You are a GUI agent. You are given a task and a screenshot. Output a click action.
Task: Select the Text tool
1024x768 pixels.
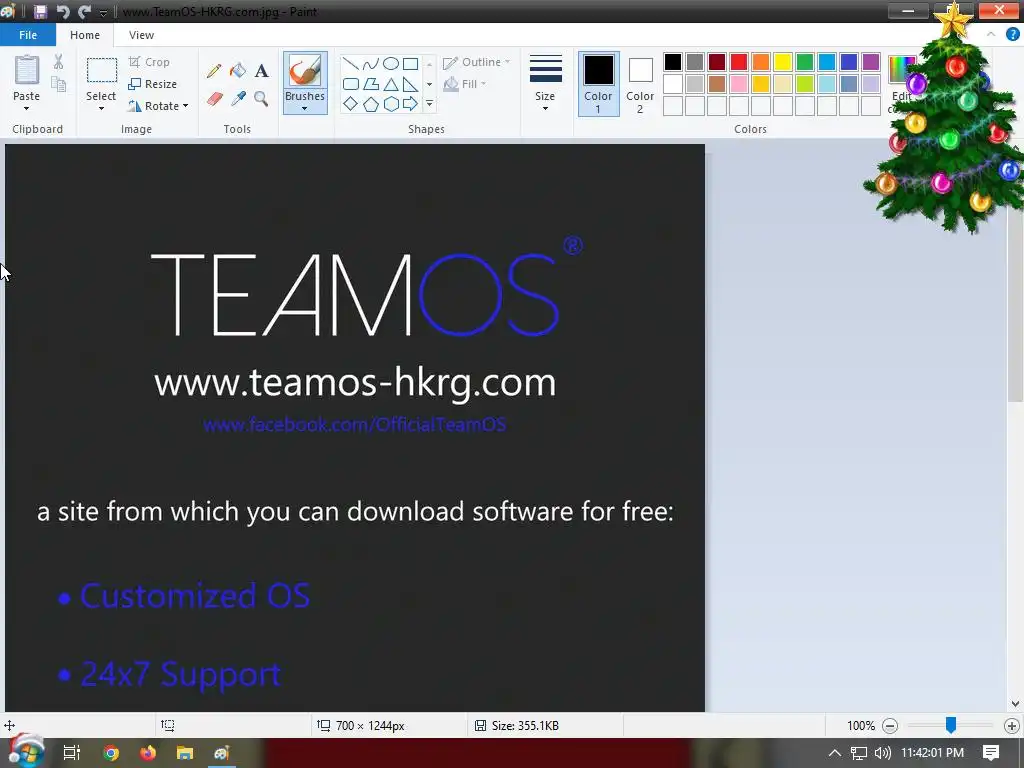click(x=261, y=71)
